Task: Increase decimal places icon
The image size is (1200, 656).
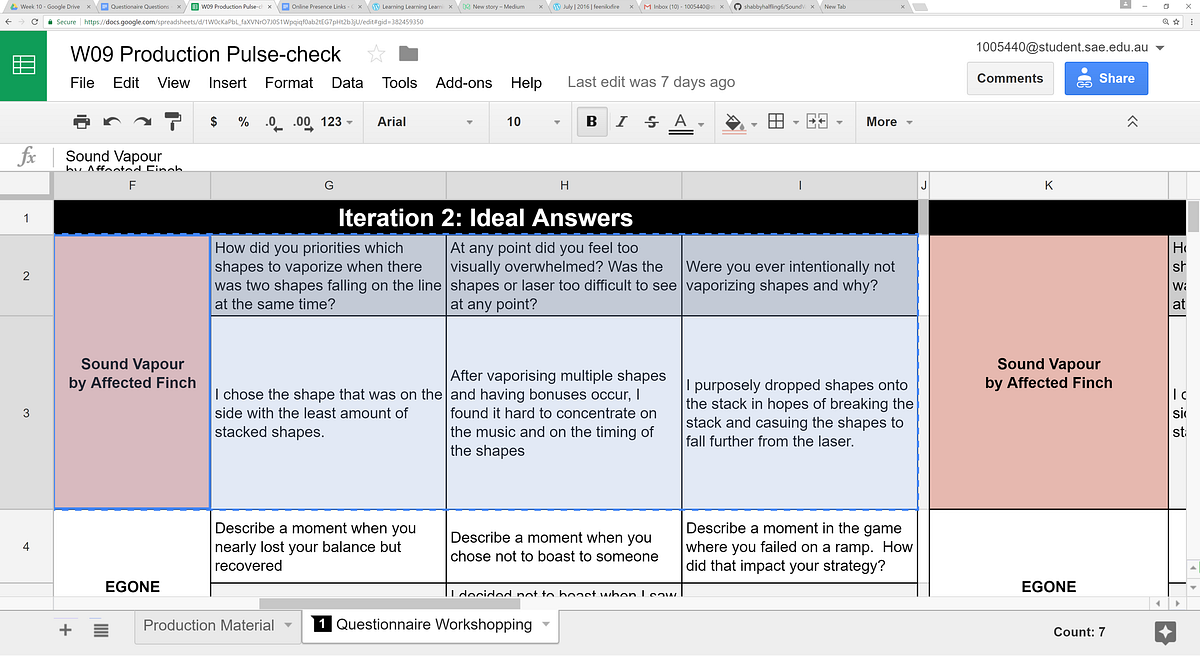Action: 301,122
